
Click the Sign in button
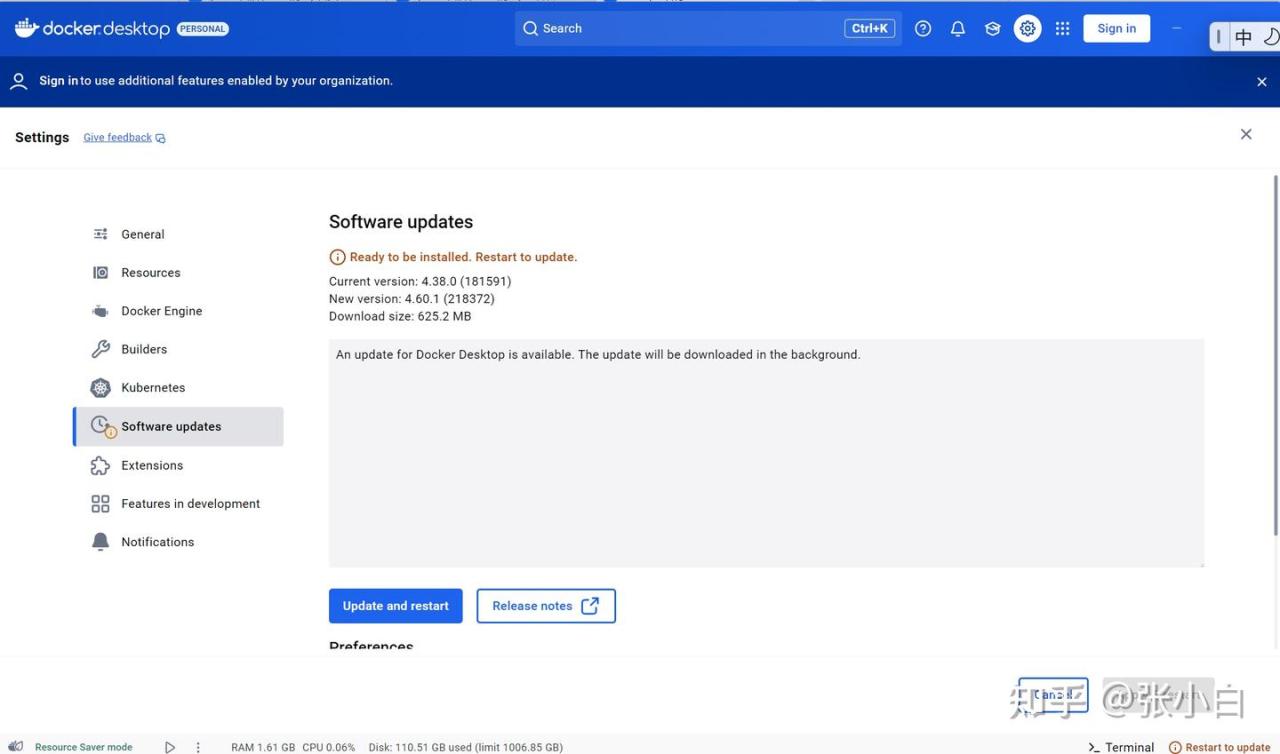point(1116,29)
